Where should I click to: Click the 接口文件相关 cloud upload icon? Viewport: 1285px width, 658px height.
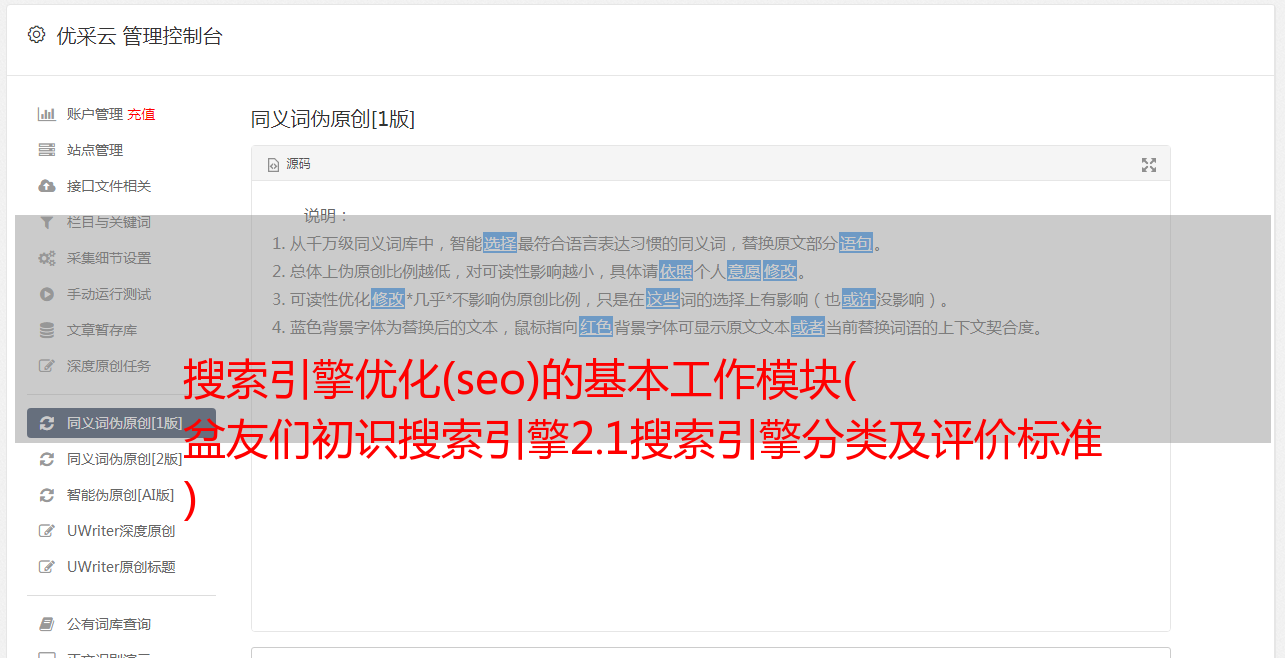(x=46, y=186)
